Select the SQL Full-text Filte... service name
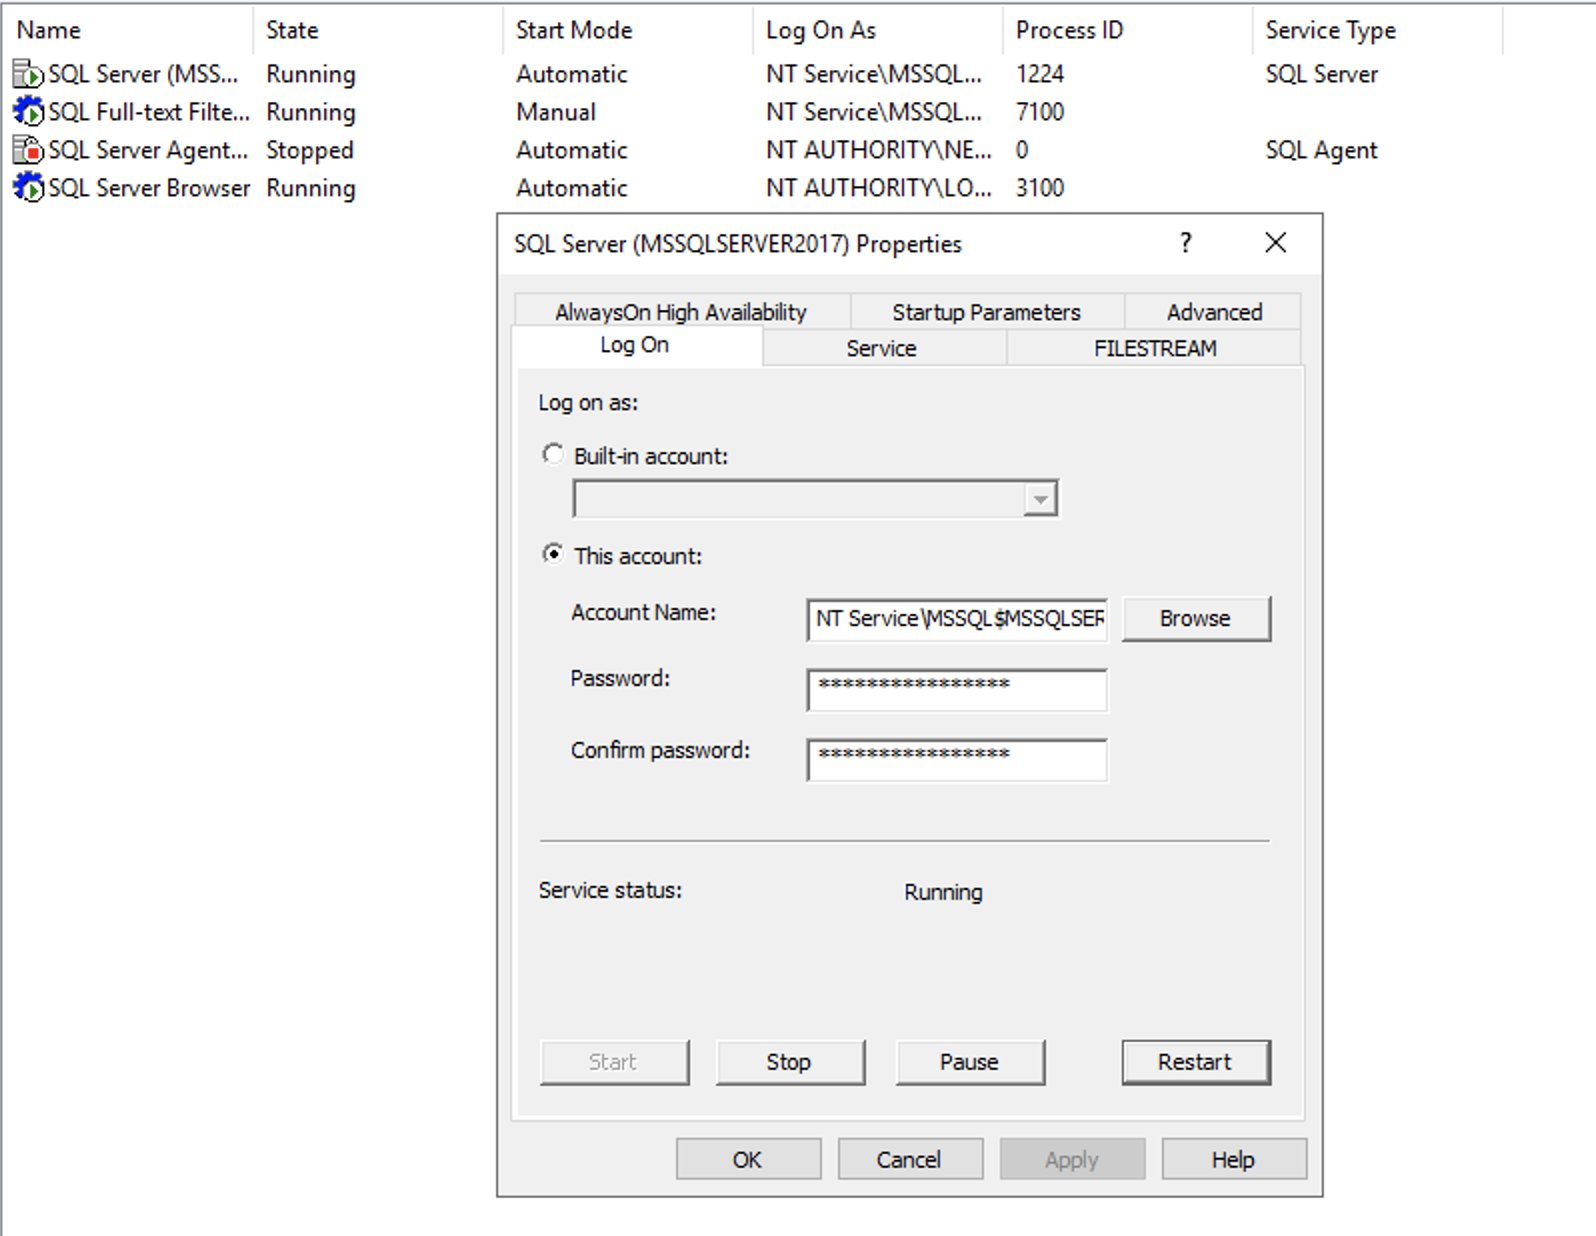Image resolution: width=1596 pixels, height=1236 pixels. click(149, 112)
